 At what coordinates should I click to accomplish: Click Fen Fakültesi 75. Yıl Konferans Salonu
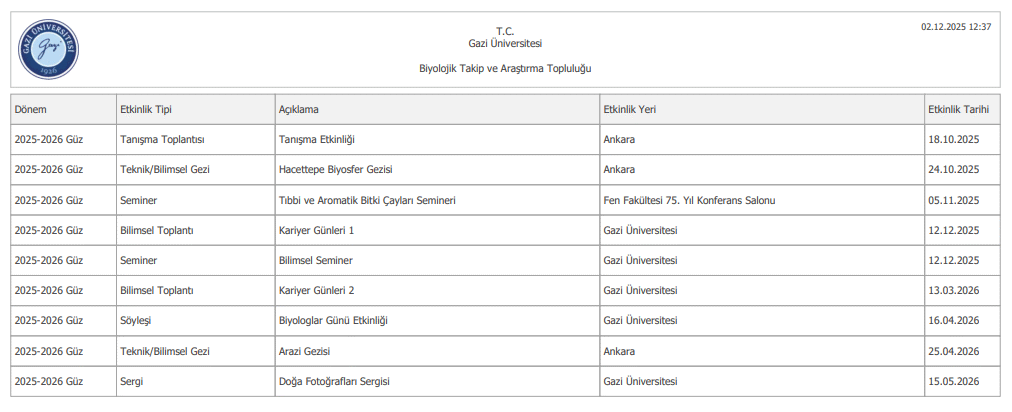point(689,200)
